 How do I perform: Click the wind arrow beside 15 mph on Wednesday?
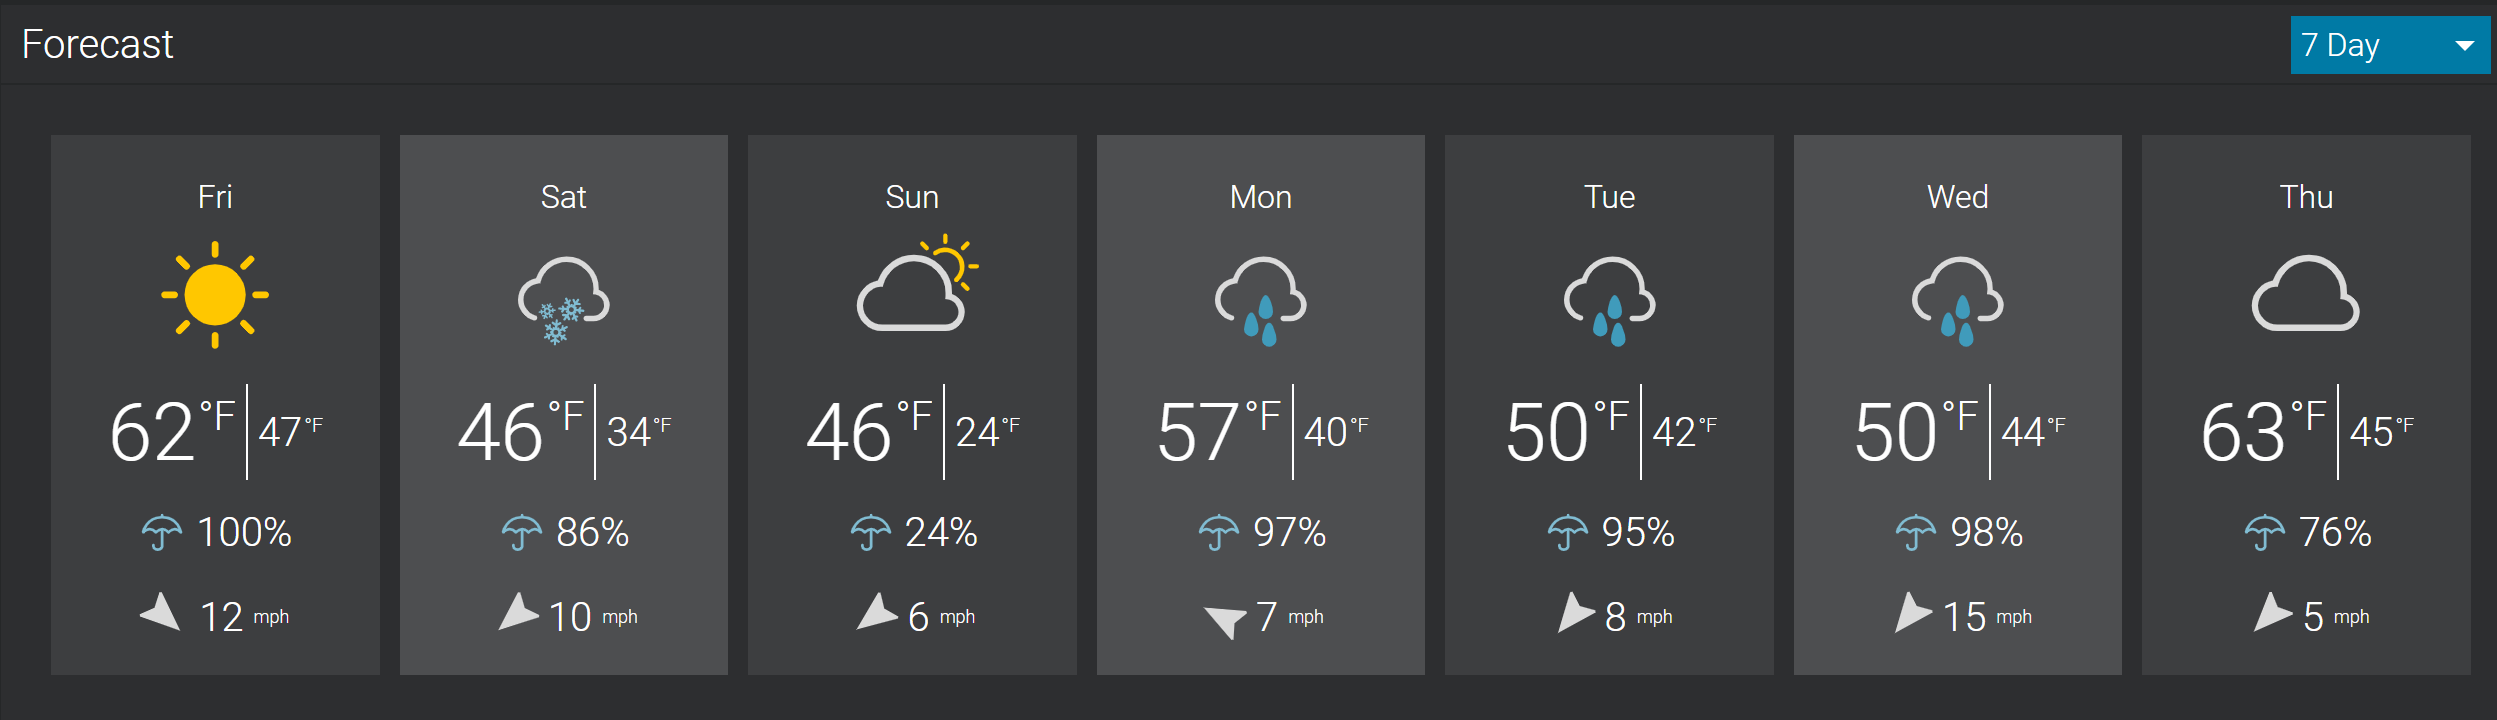click(1913, 612)
